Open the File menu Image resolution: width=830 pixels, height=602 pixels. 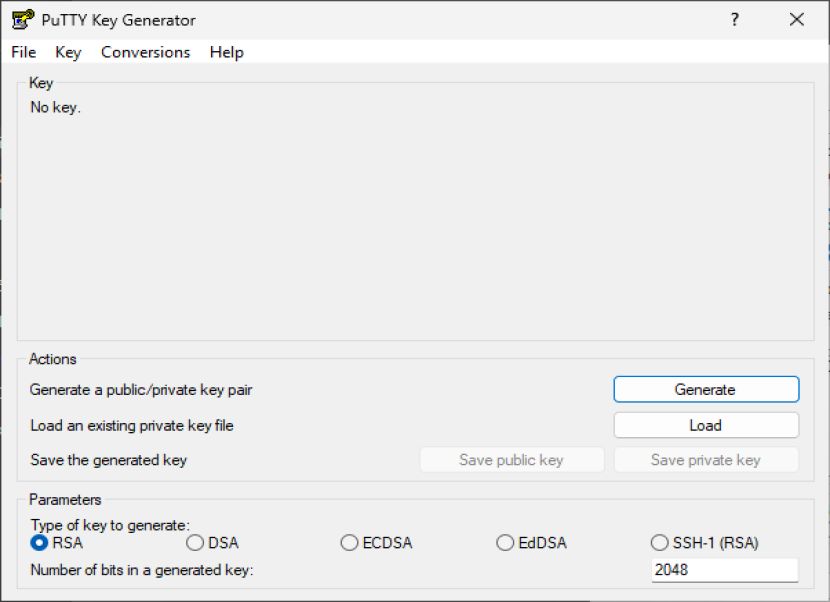[23, 52]
